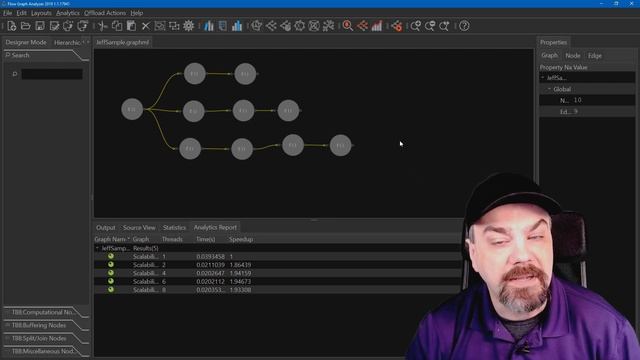640x360 pixels.
Task: Click the Open folder toolbar icon
Action: [x=26, y=26]
